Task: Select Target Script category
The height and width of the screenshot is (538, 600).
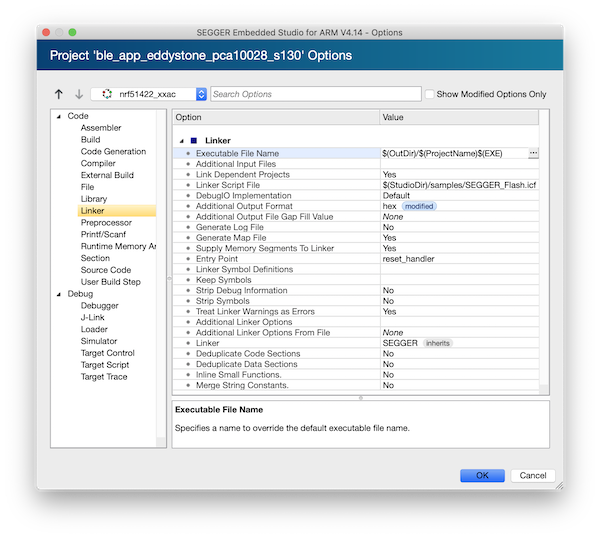Action: 105,365
